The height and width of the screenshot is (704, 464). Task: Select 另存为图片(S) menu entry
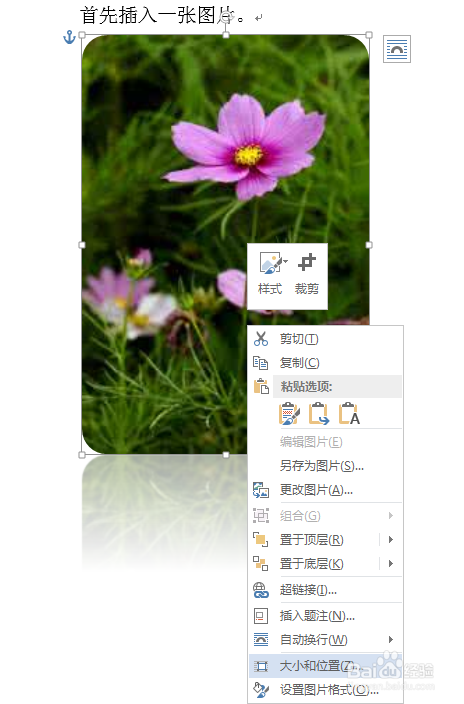pyautogui.click(x=326, y=466)
